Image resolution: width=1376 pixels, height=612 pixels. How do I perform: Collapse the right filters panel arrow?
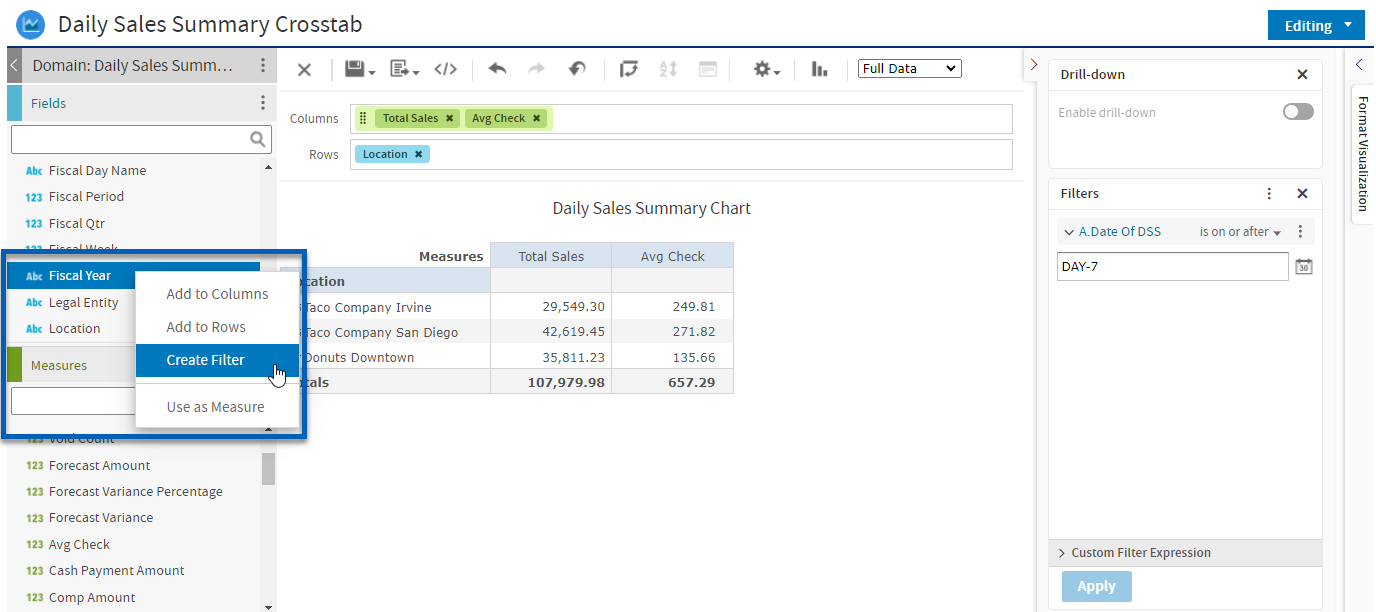pyautogui.click(x=1033, y=64)
